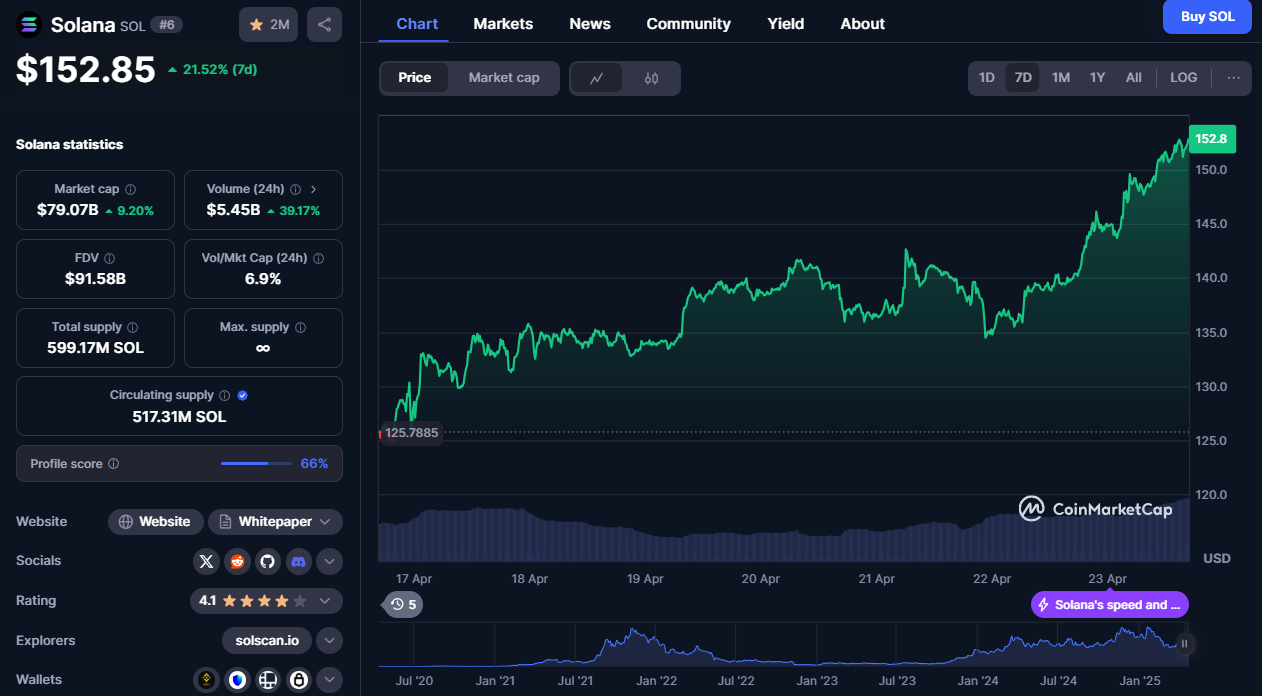Open Profile score info icon
This screenshot has height=696, width=1262.
point(113,464)
